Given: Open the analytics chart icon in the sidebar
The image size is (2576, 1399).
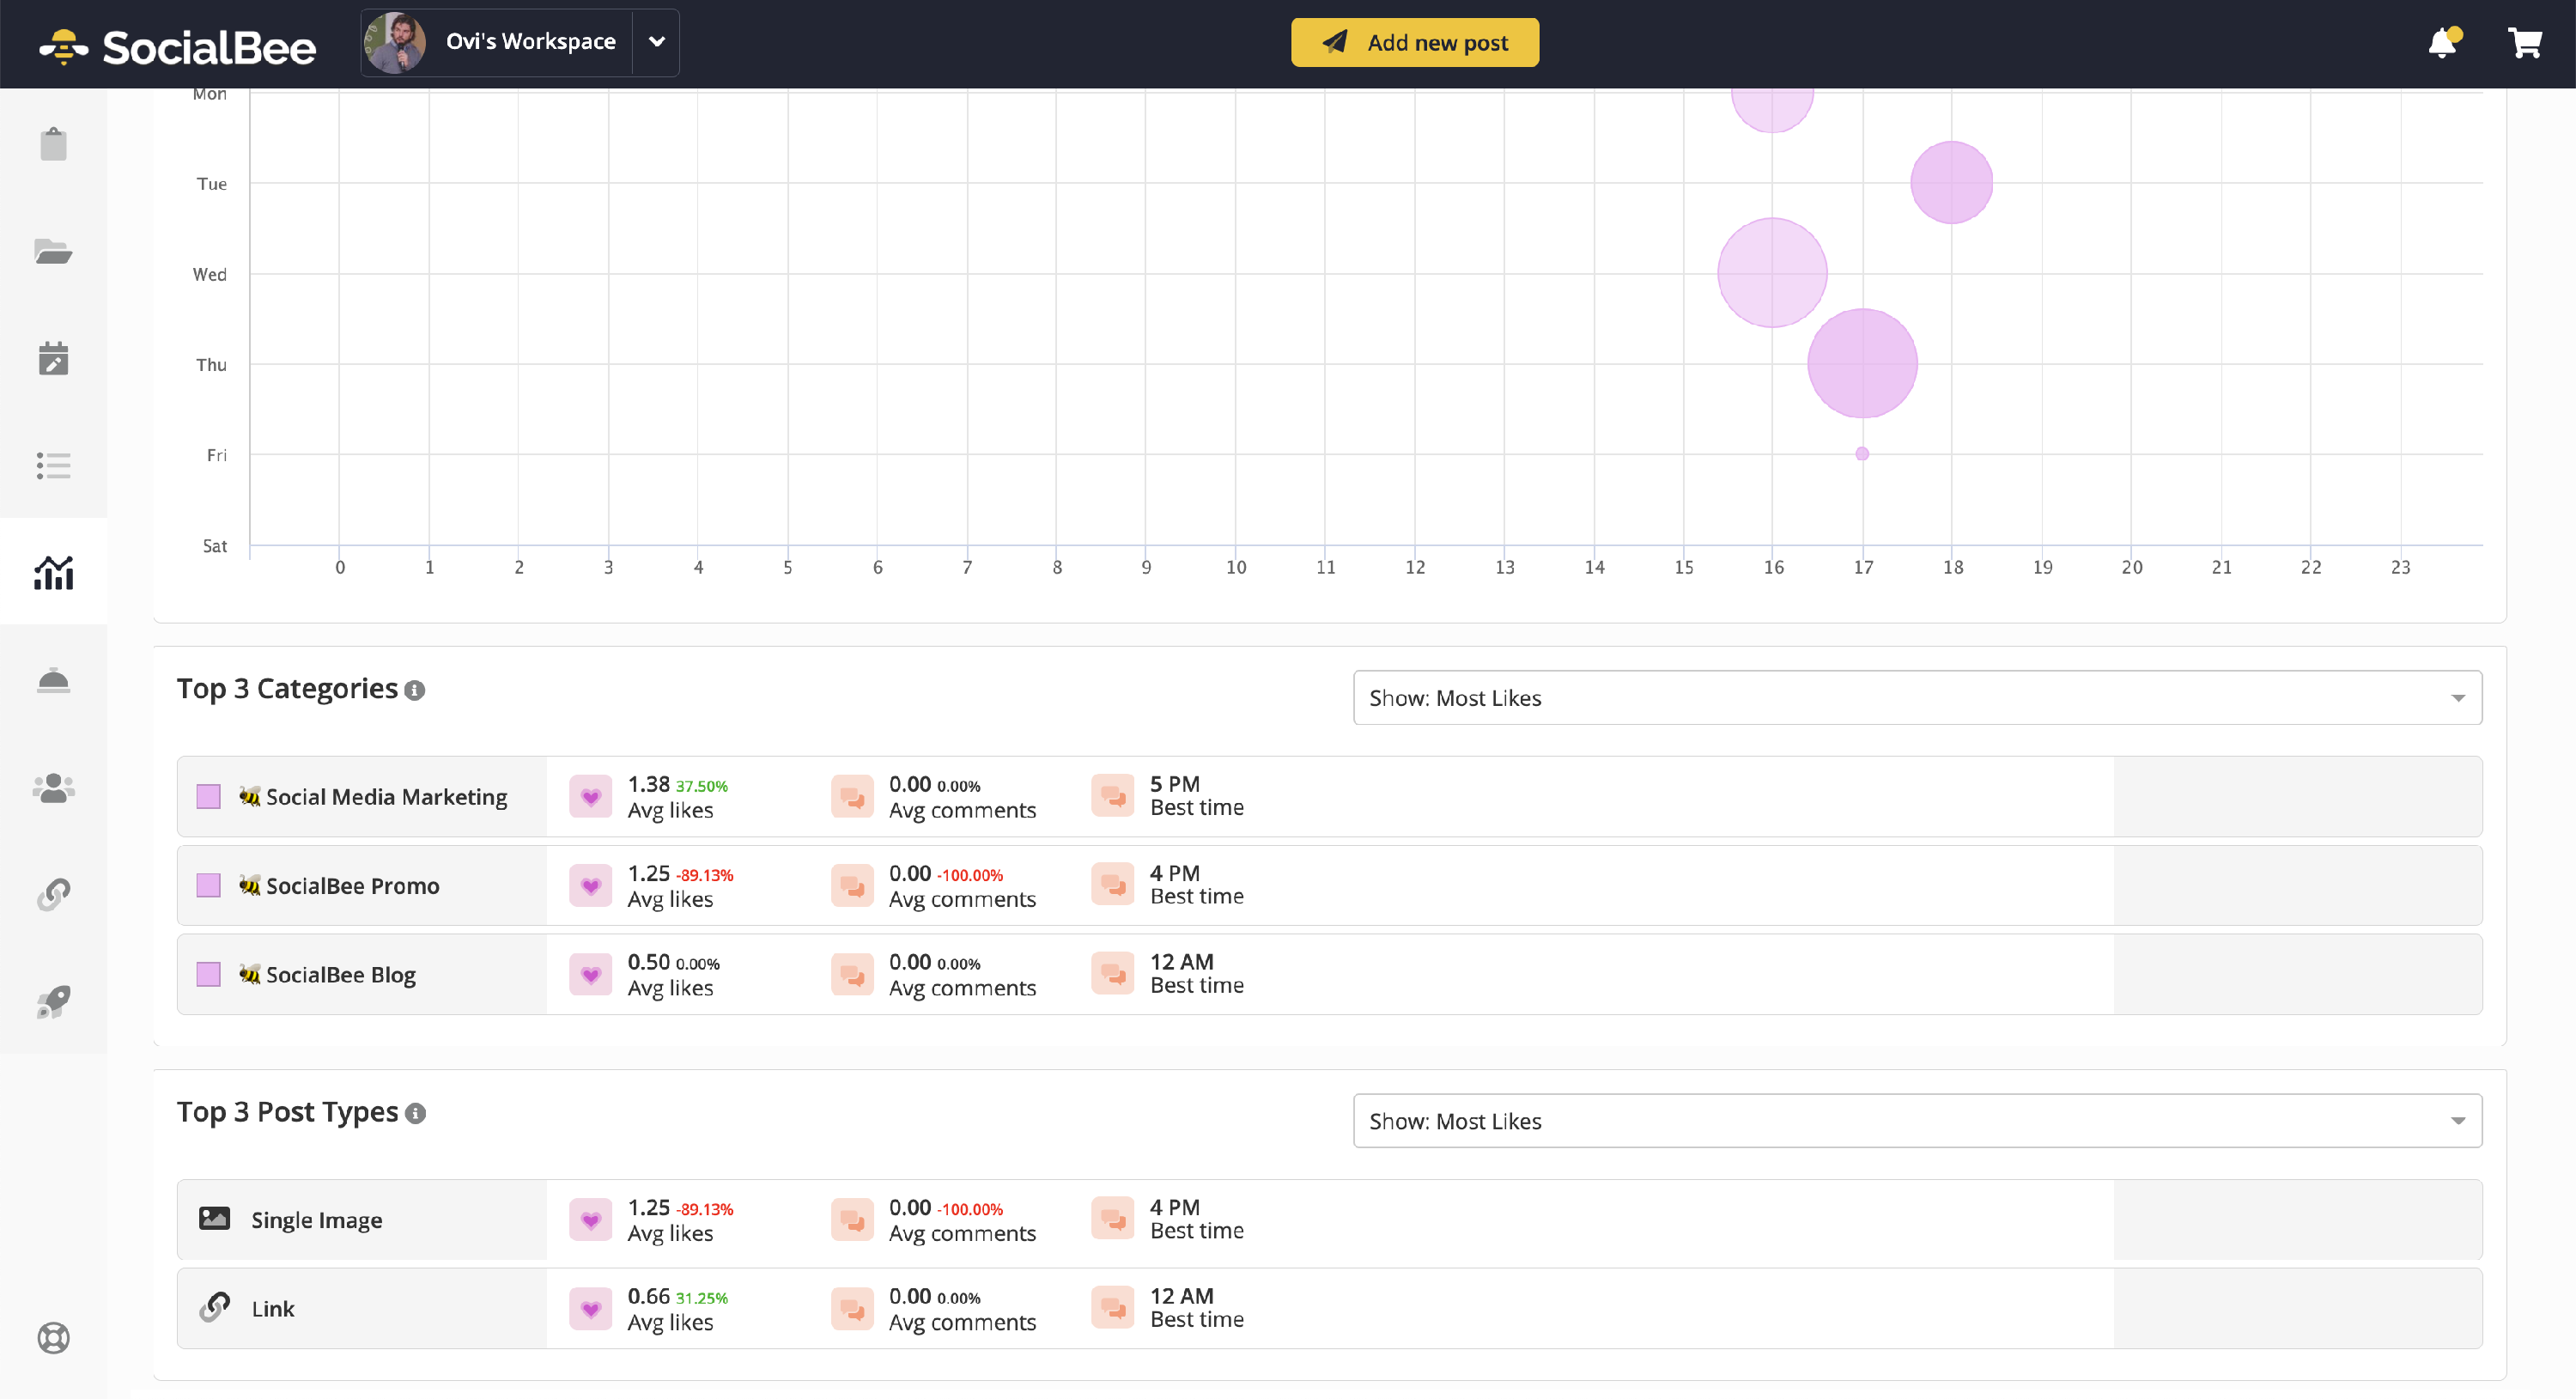Looking at the screenshot, I should 53,572.
